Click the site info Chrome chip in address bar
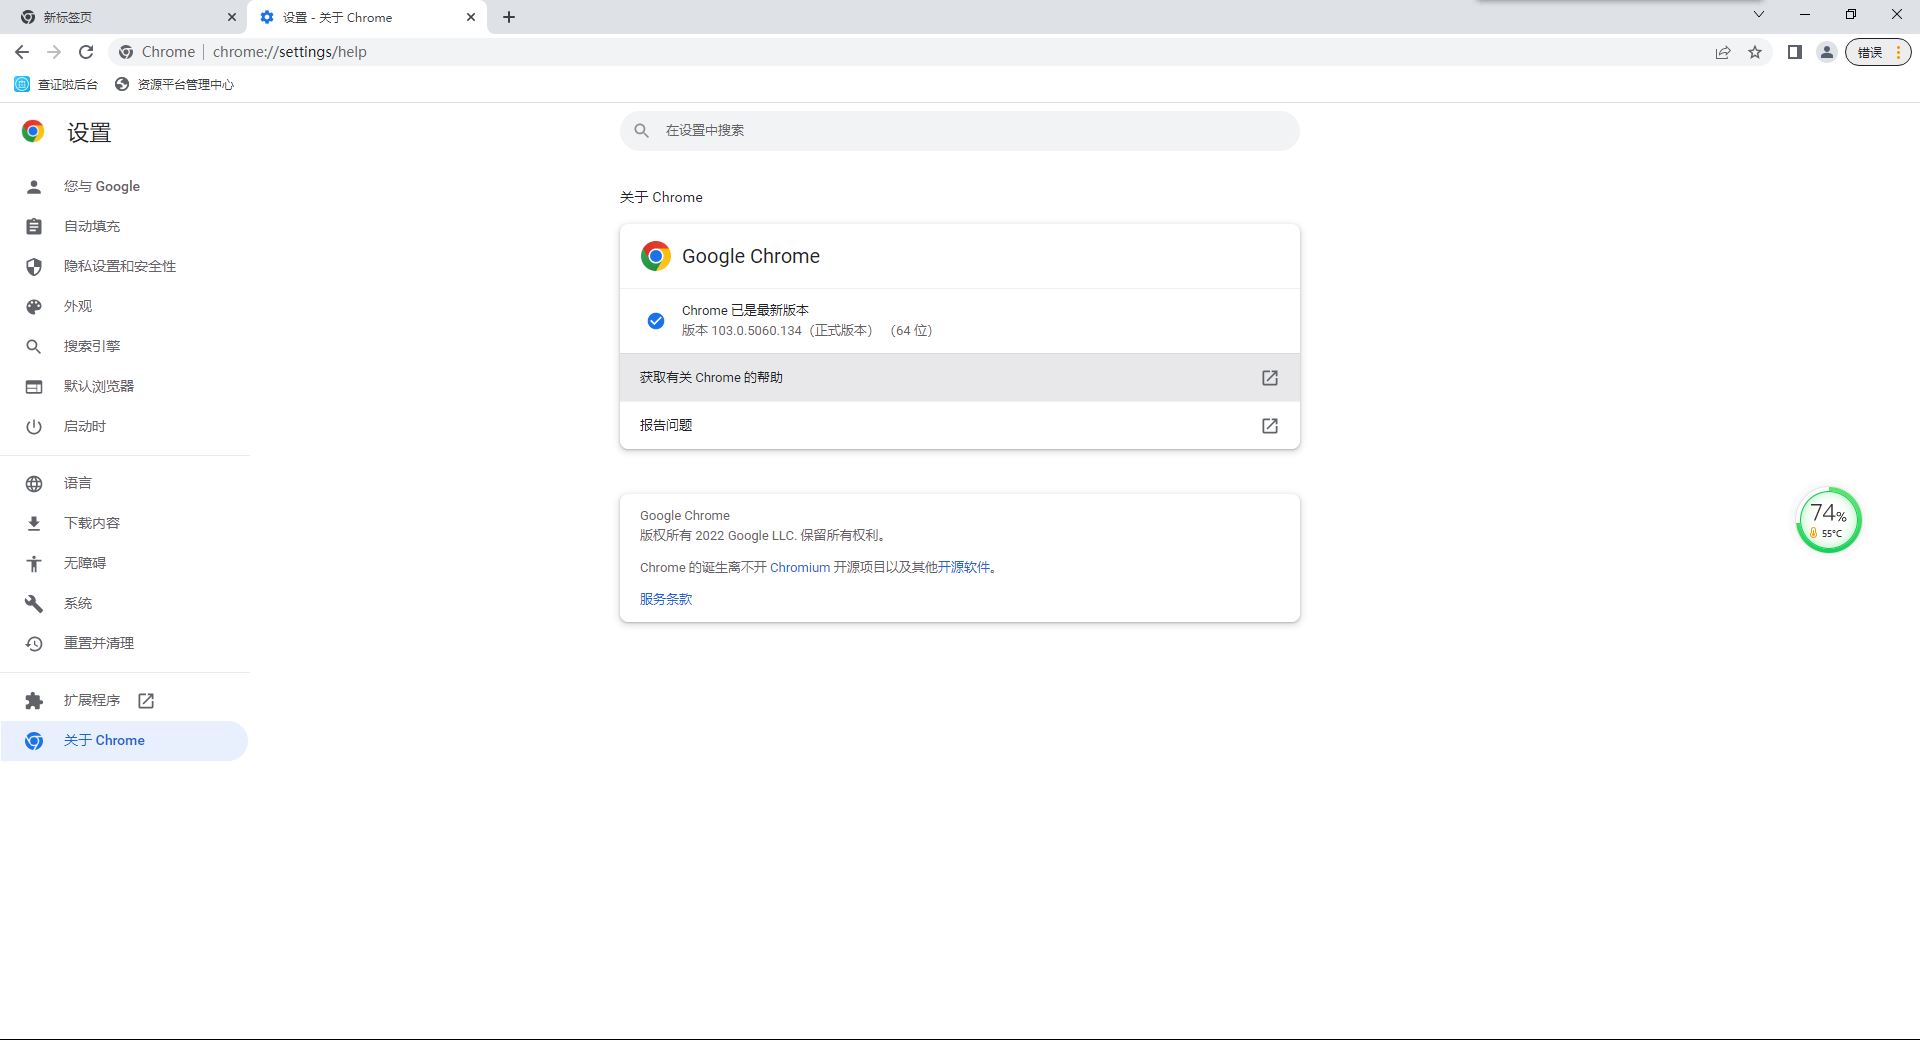Viewport: 1920px width, 1040px height. [x=157, y=52]
